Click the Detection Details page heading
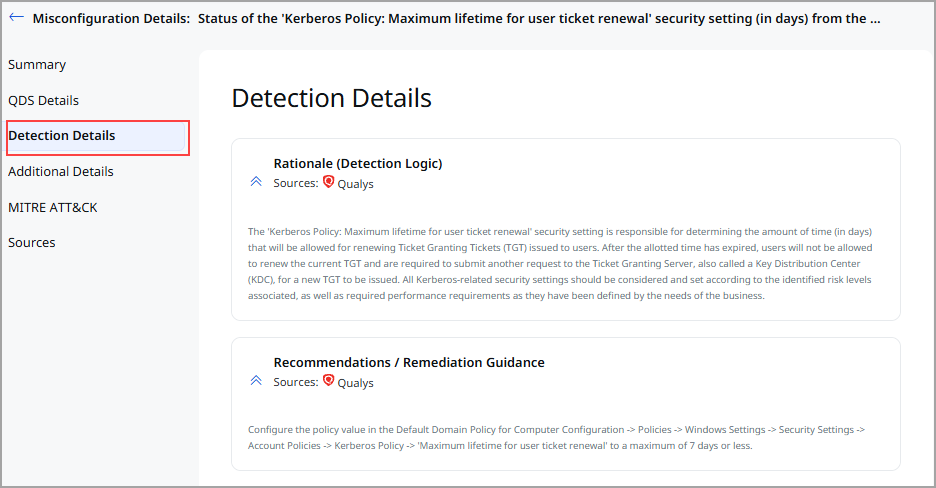Viewport: 936px width, 488px height. tap(331, 98)
